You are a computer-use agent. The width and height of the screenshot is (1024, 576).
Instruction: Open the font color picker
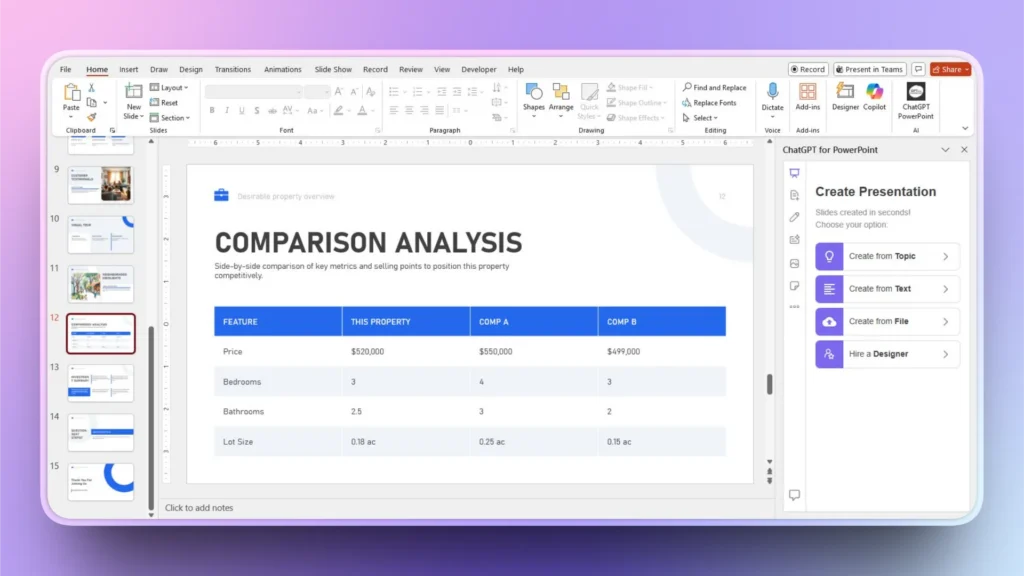pos(362,111)
